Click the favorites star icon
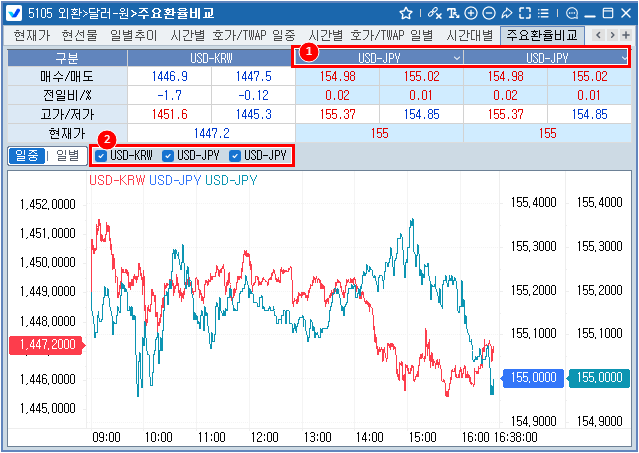Image resolution: width=639 pixels, height=453 pixels. tap(406, 14)
